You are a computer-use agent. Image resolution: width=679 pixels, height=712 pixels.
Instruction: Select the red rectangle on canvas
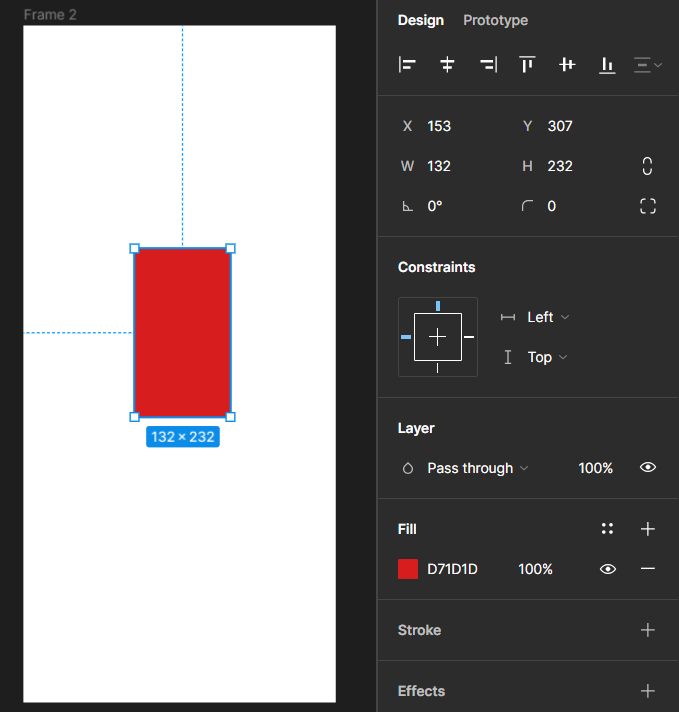183,332
